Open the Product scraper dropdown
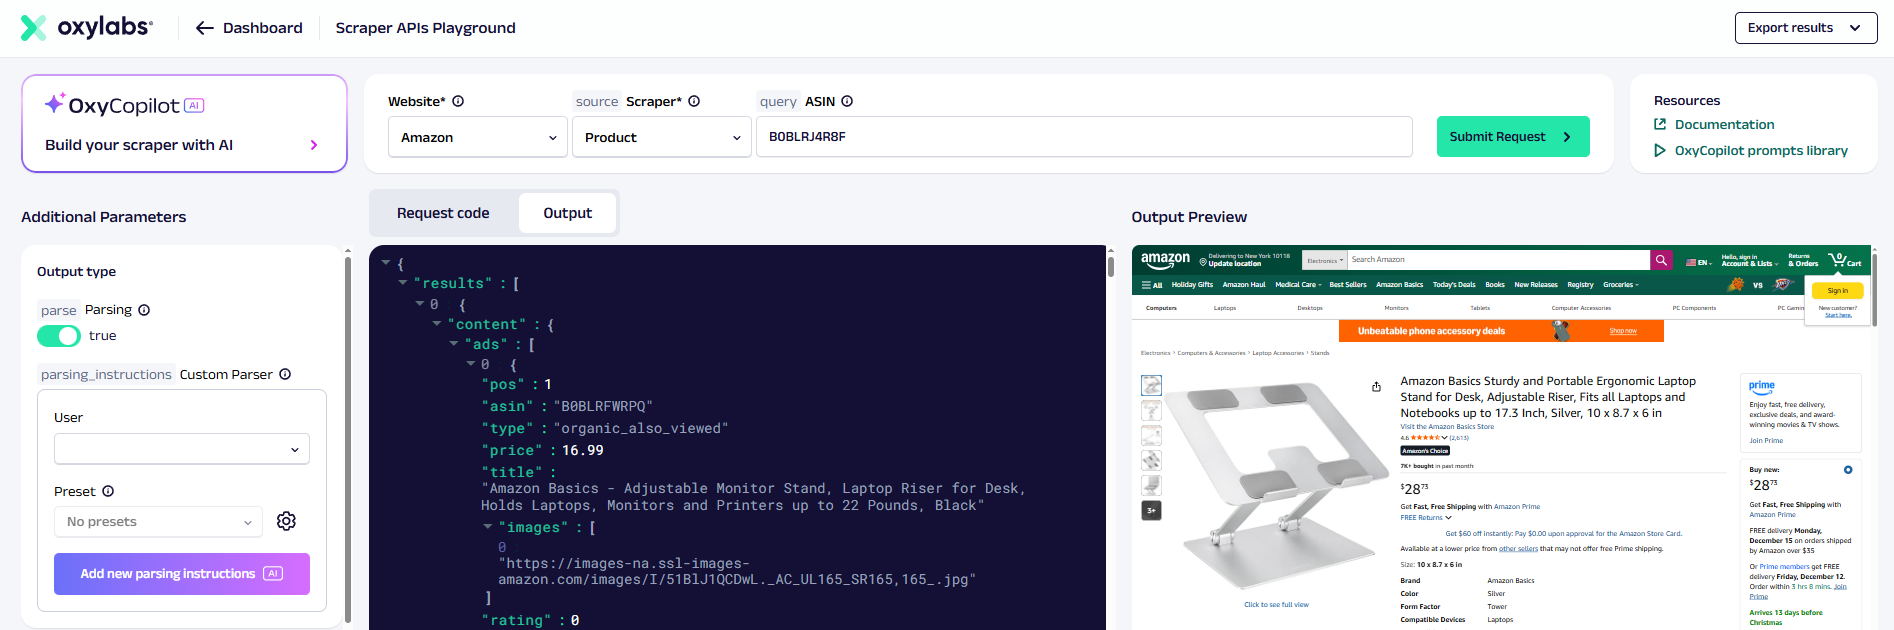 click(661, 137)
